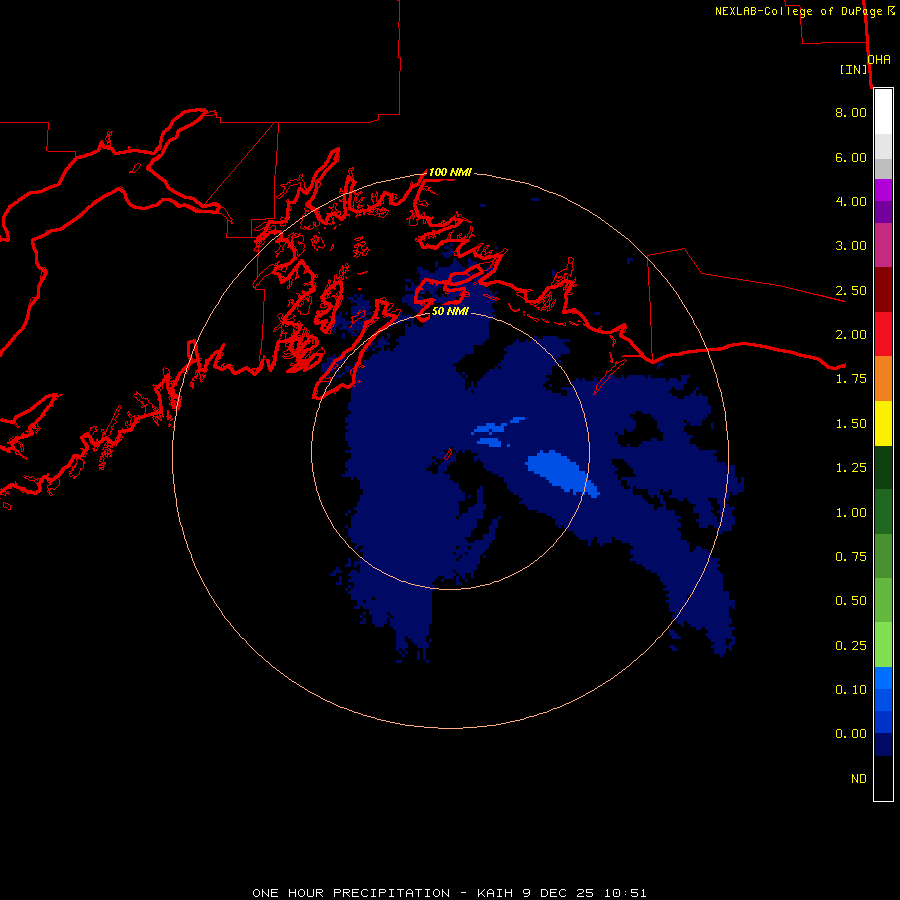Click the 1.50 legend value
This screenshot has width=900, height=900.
851,424
